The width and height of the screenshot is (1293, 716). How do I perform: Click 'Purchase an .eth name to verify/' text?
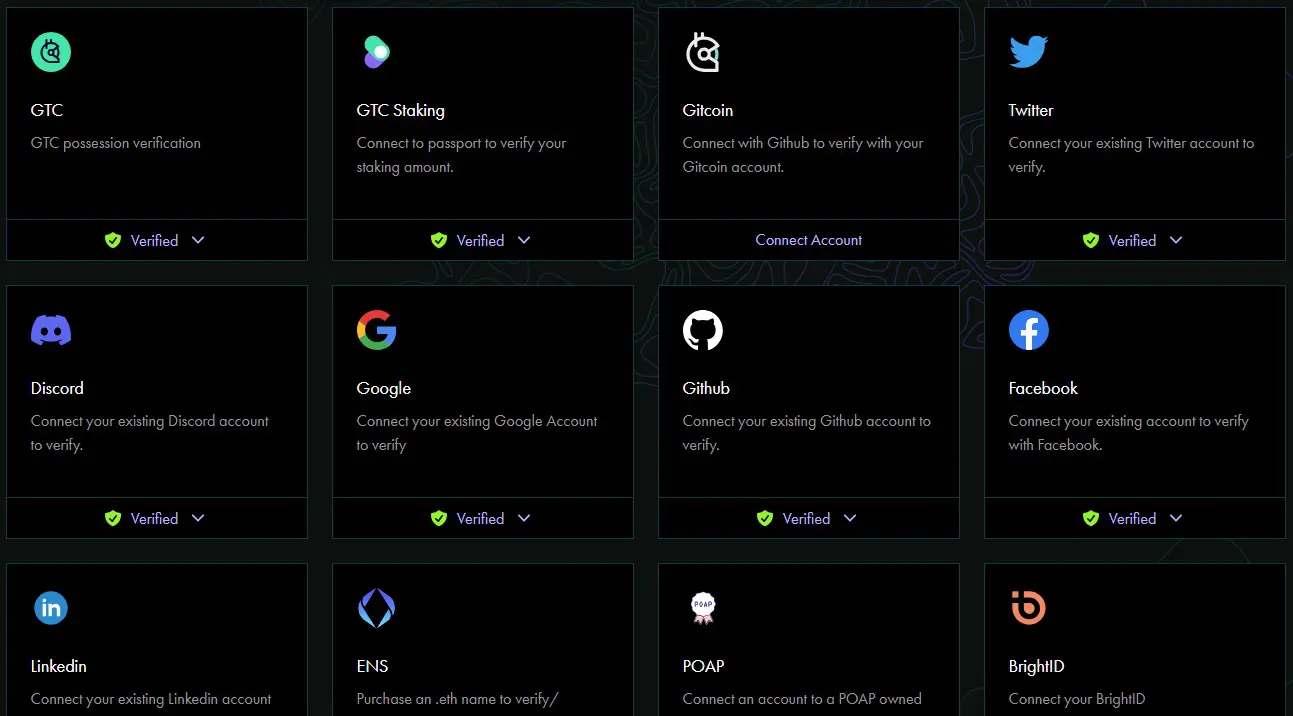(457, 699)
